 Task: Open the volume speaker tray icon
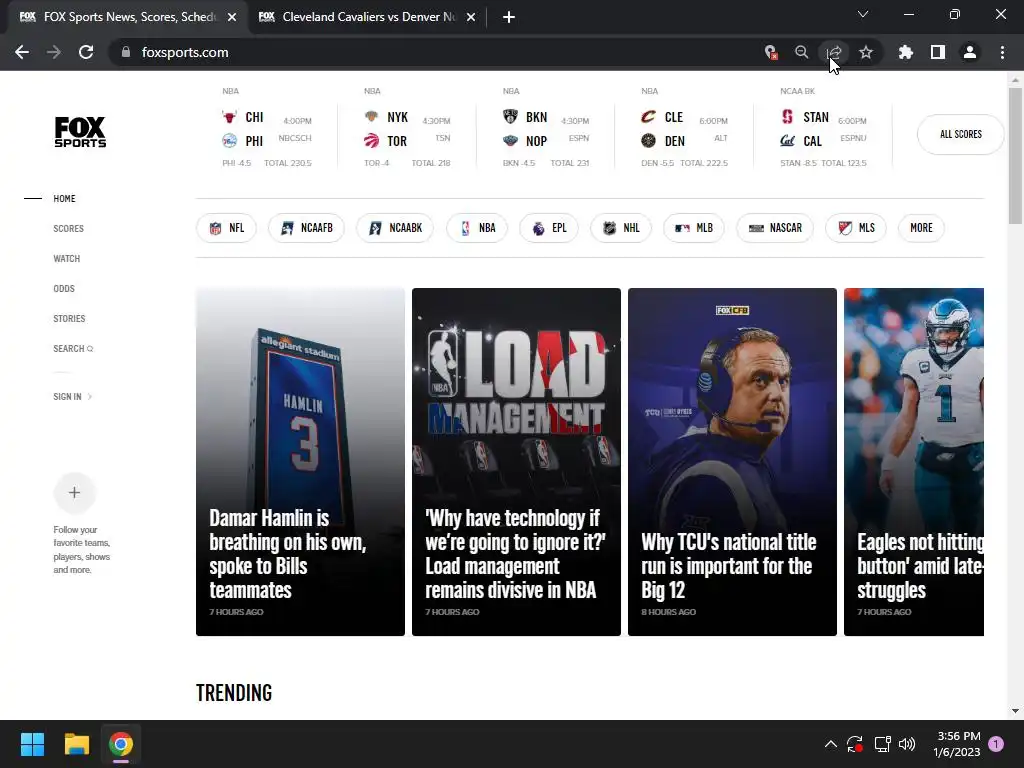[907, 744]
